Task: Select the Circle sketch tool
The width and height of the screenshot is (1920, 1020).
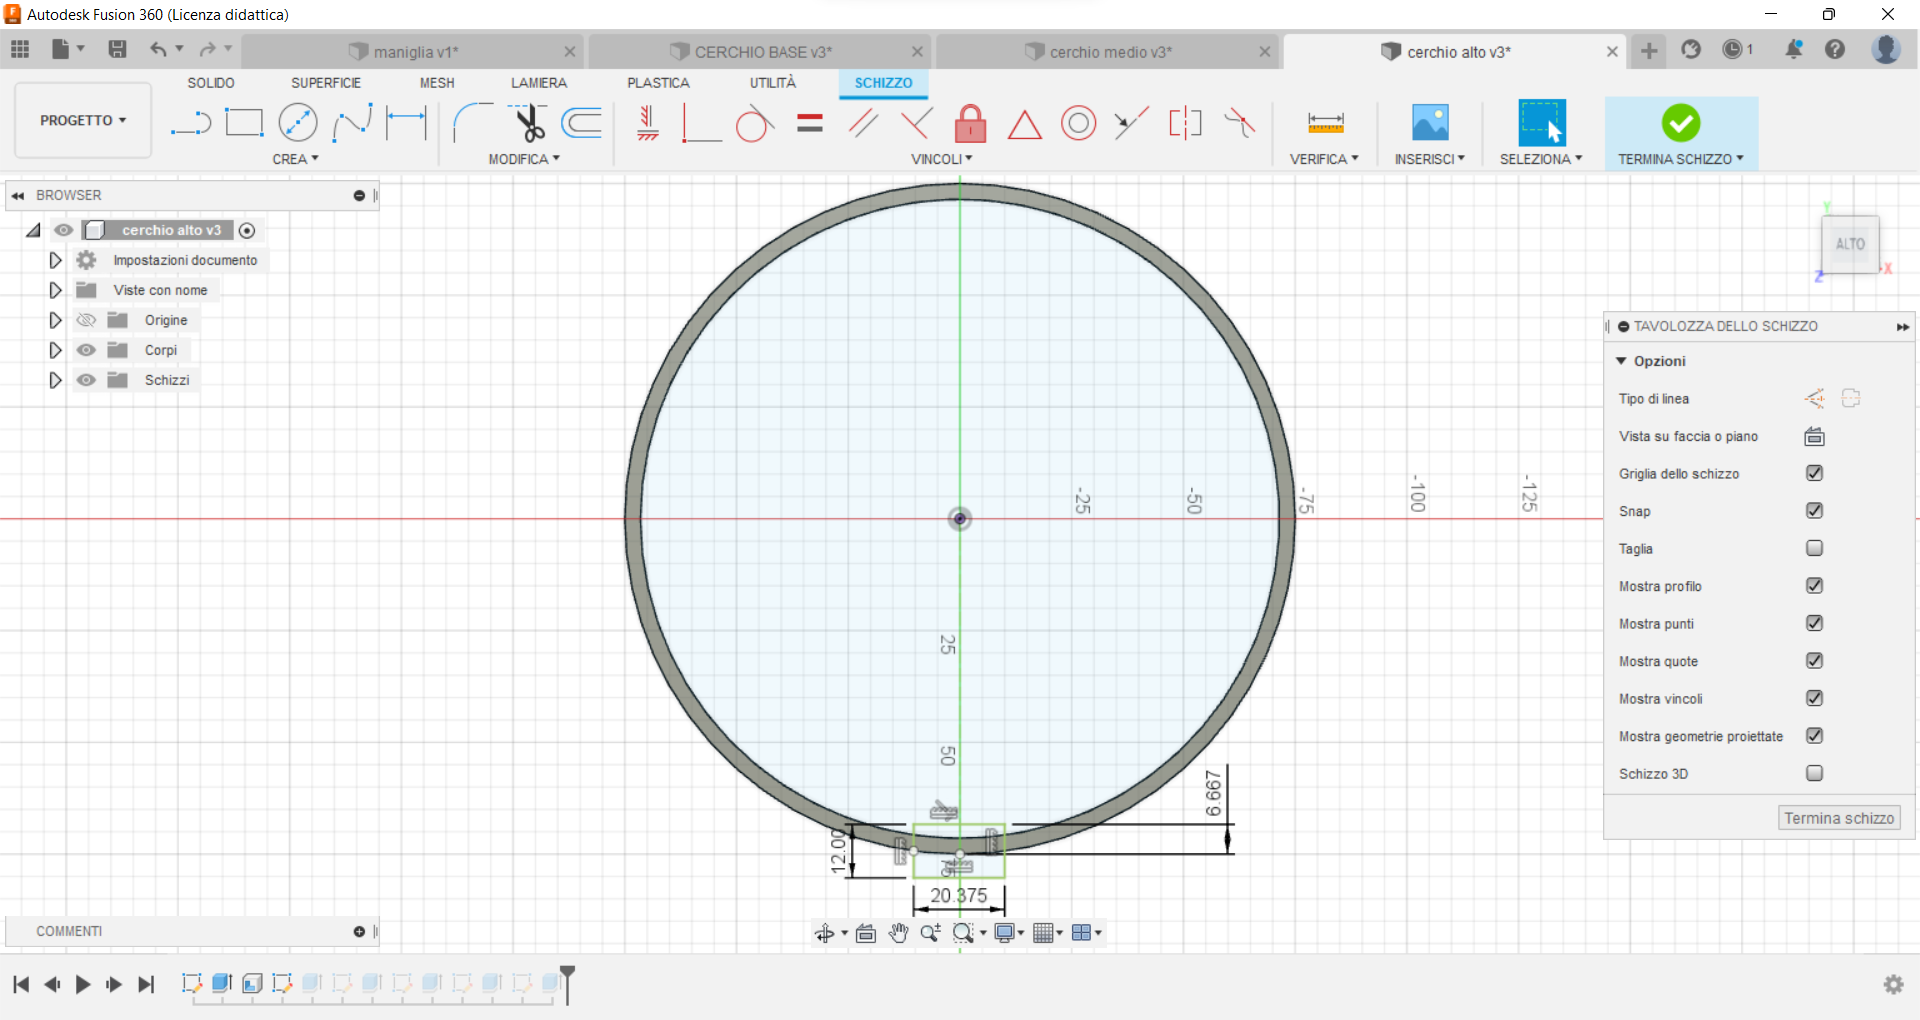Action: click(x=298, y=122)
